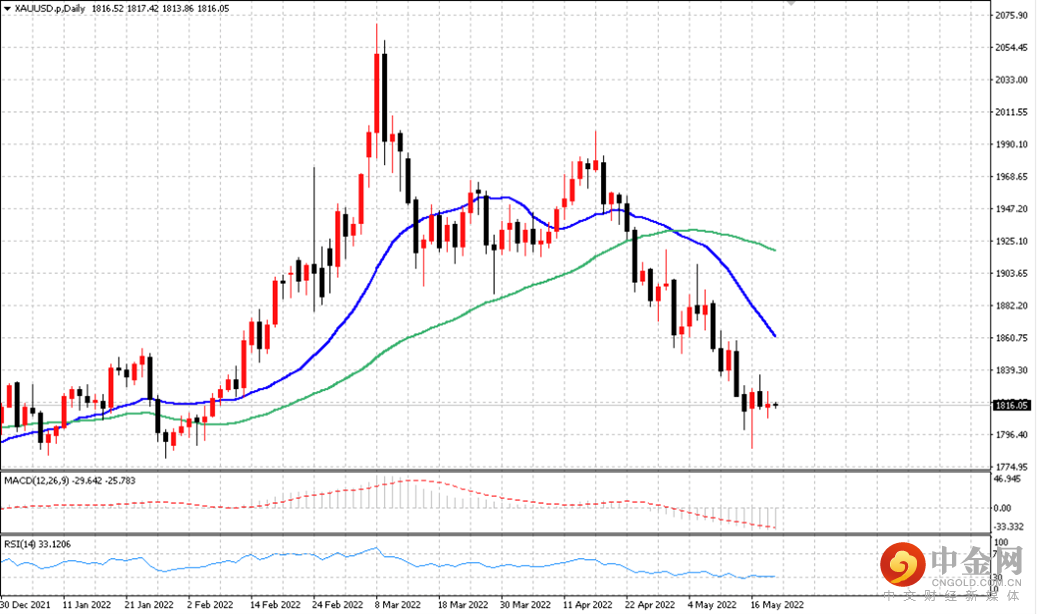Click the 0.00 MACD scale value
This screenshot has height=614, width=1037.
coord(1003,508)
